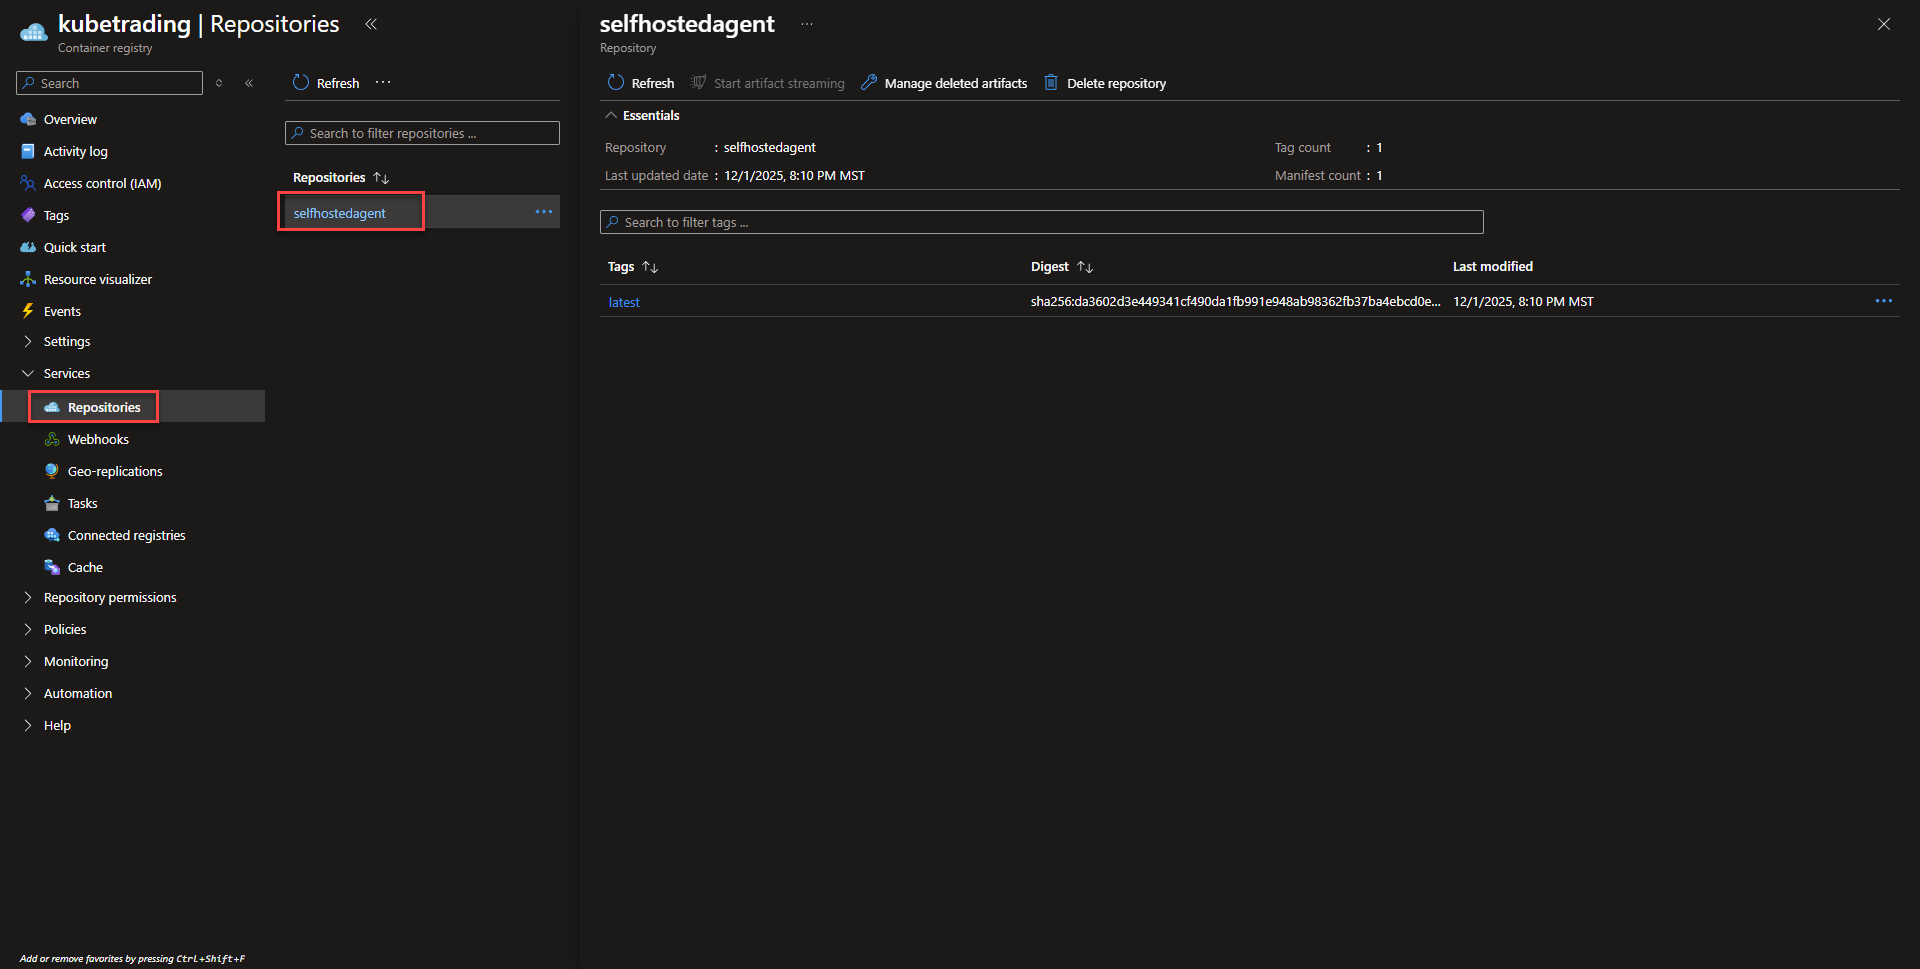
Task: Collapse the left navigation menu
Action: pos(249,83)
